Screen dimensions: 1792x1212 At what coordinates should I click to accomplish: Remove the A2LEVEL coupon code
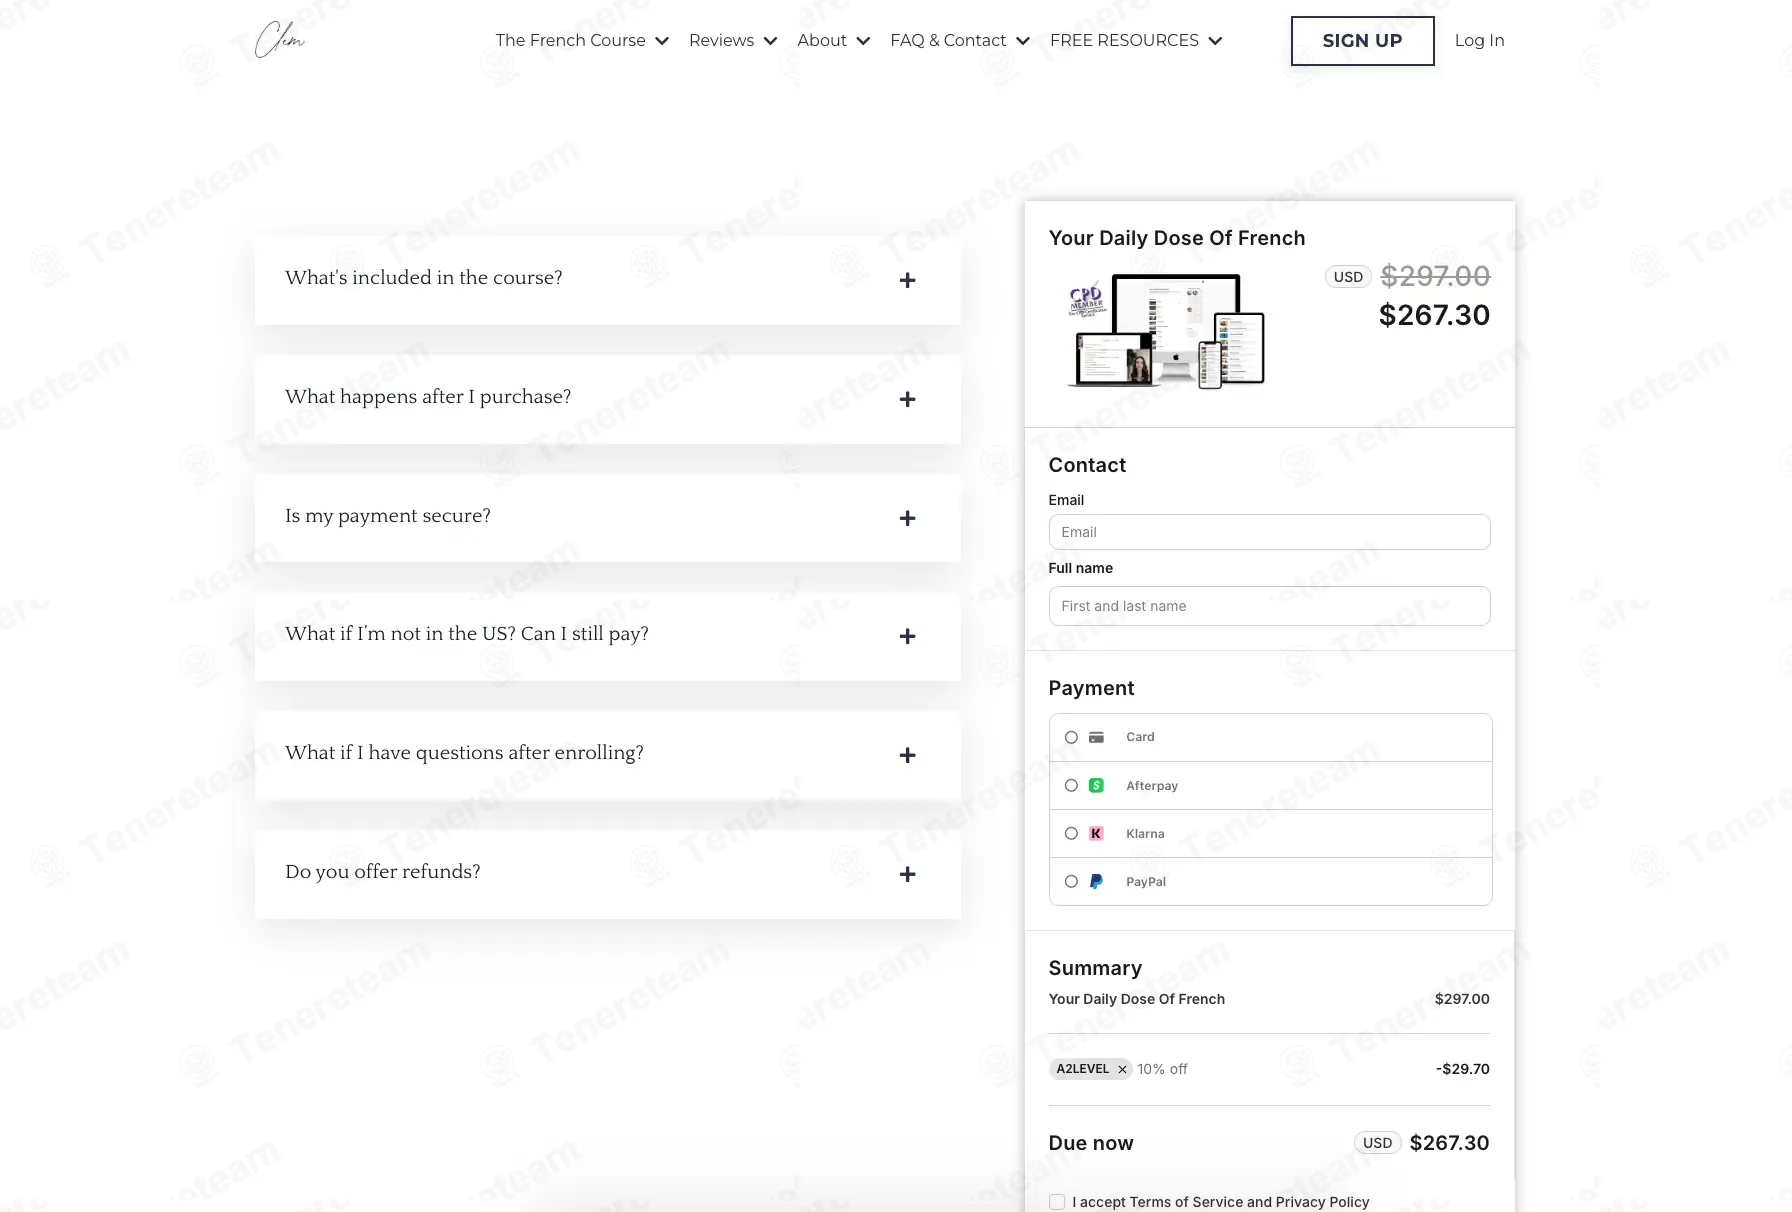(x=1122, y=1069)
